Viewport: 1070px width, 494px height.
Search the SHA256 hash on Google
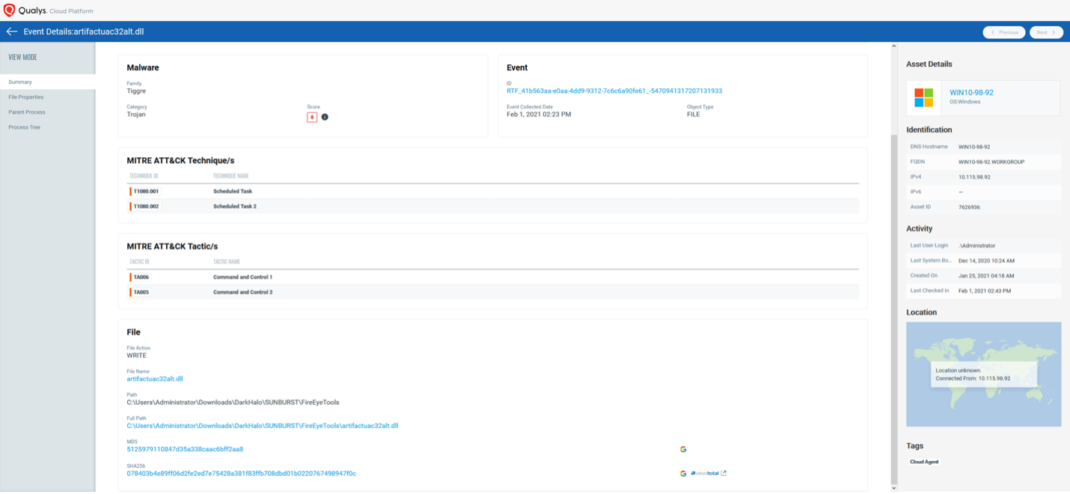point(683,473)
